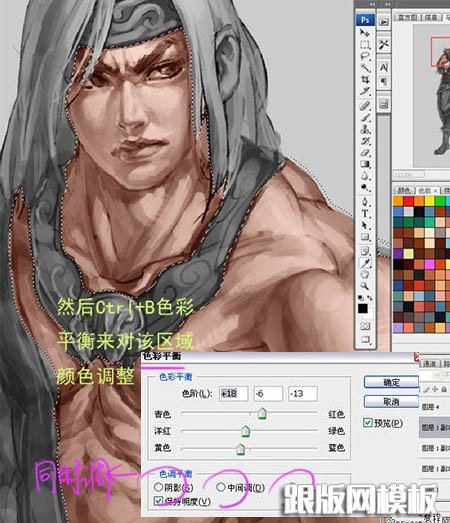450x523 pixels.
Task: Pick the bright magenta swatch
Action: [429, 265]
